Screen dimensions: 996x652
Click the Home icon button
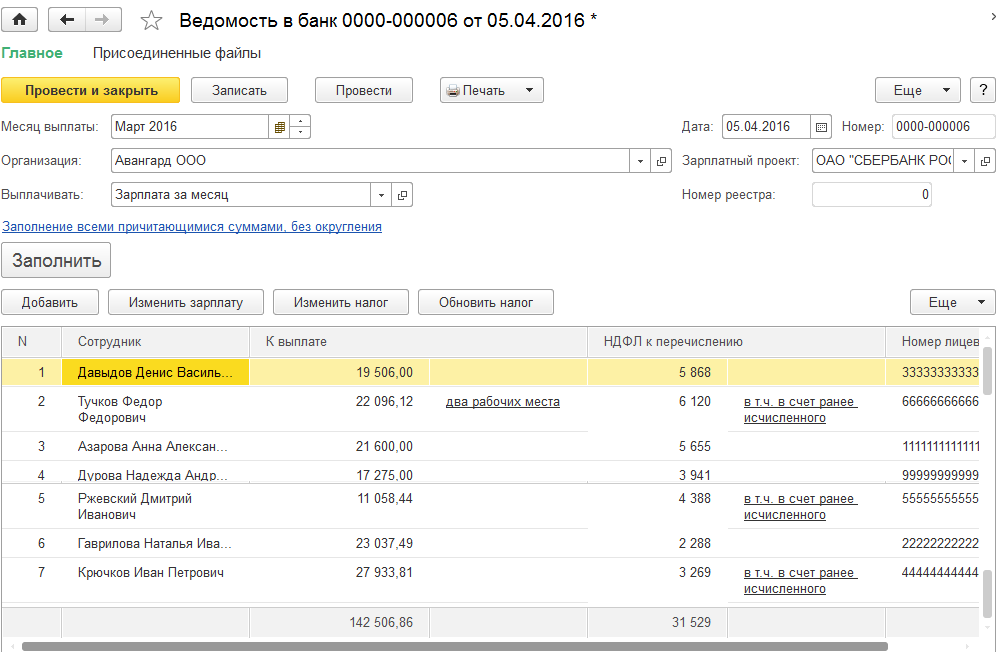[20, 20]
